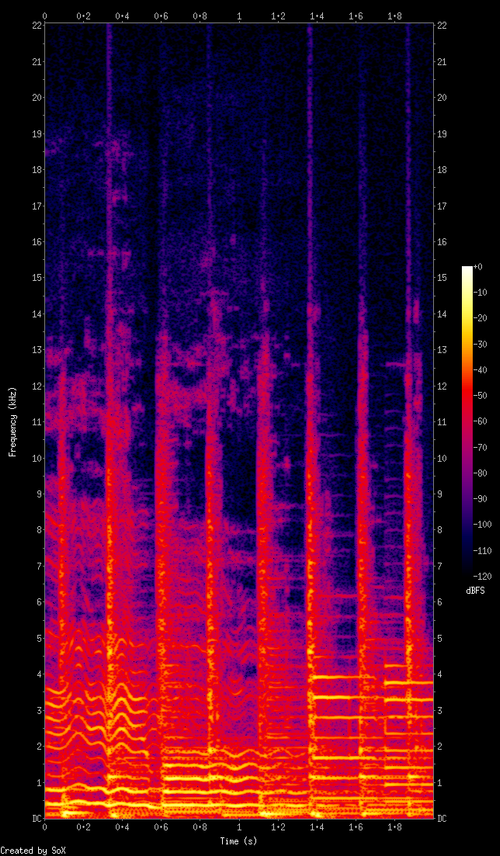Click the '-110' colour scale label

pyautogui.click(x=484, y=551)
